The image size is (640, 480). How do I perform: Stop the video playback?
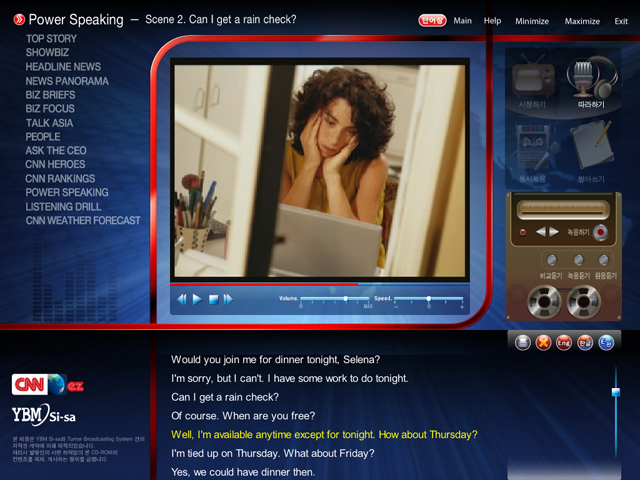(213, 299)
